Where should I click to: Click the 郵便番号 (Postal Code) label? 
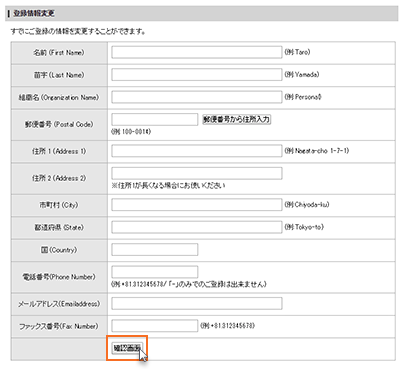[59, 124]
